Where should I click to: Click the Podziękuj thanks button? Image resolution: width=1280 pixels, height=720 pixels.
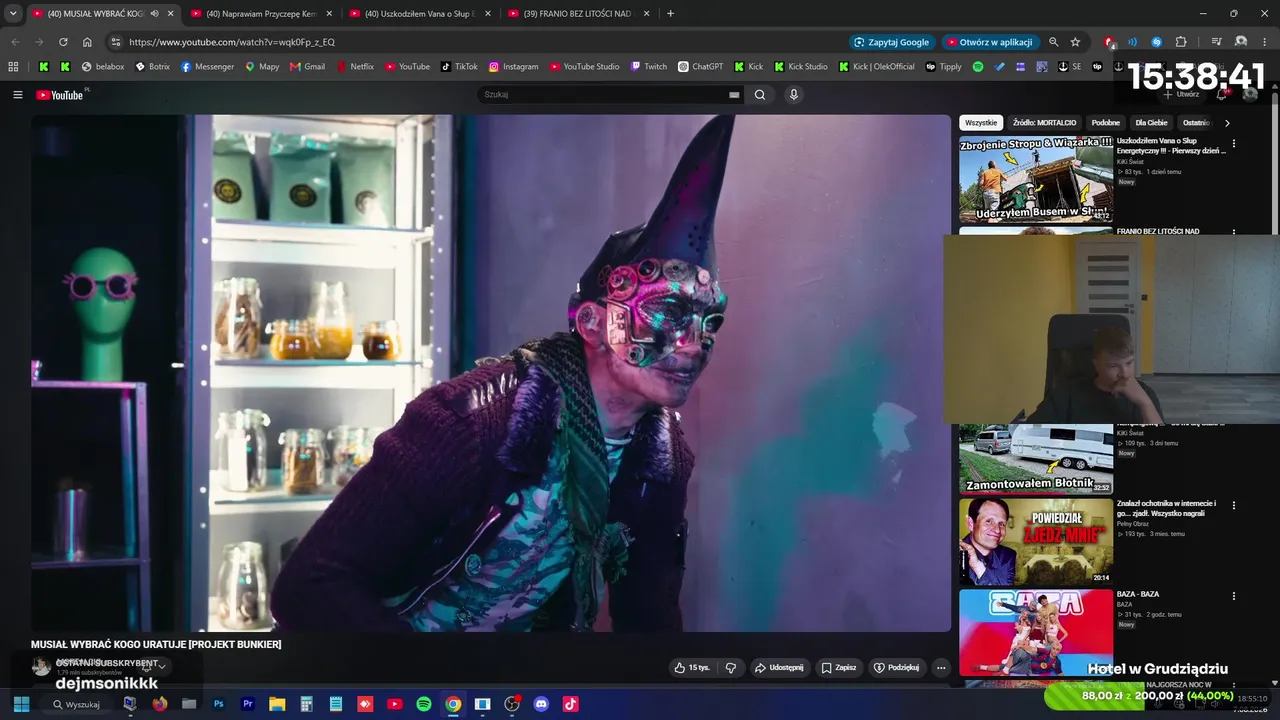tap(896, 667)
